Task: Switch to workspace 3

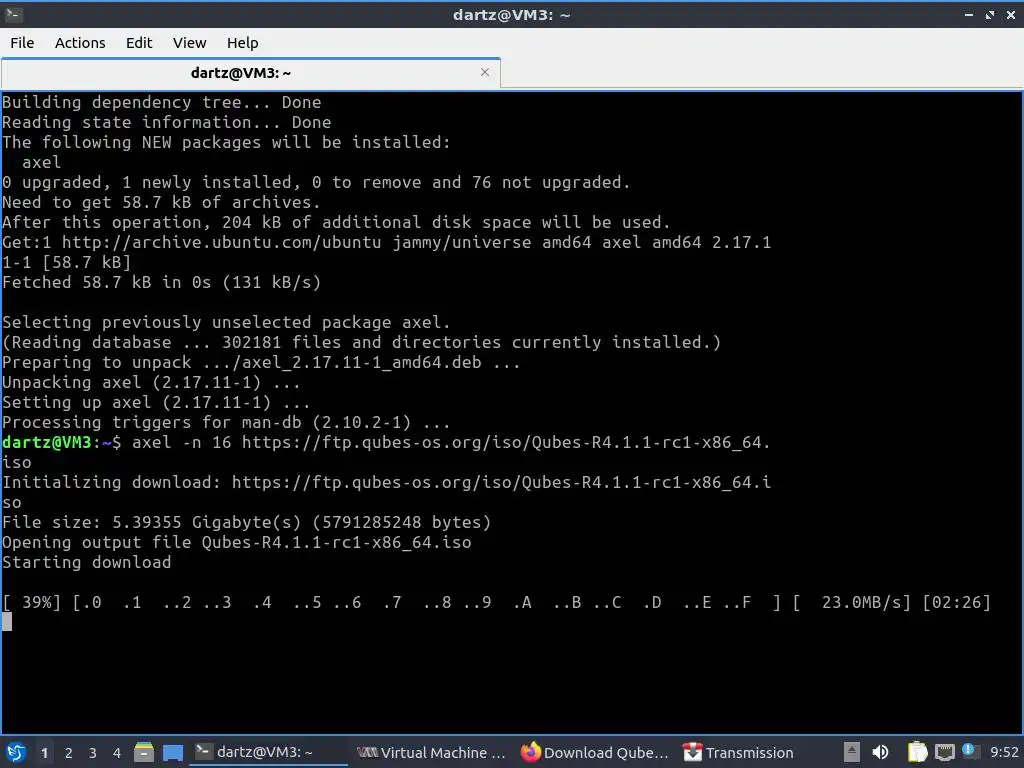Action: coord(93,753)
